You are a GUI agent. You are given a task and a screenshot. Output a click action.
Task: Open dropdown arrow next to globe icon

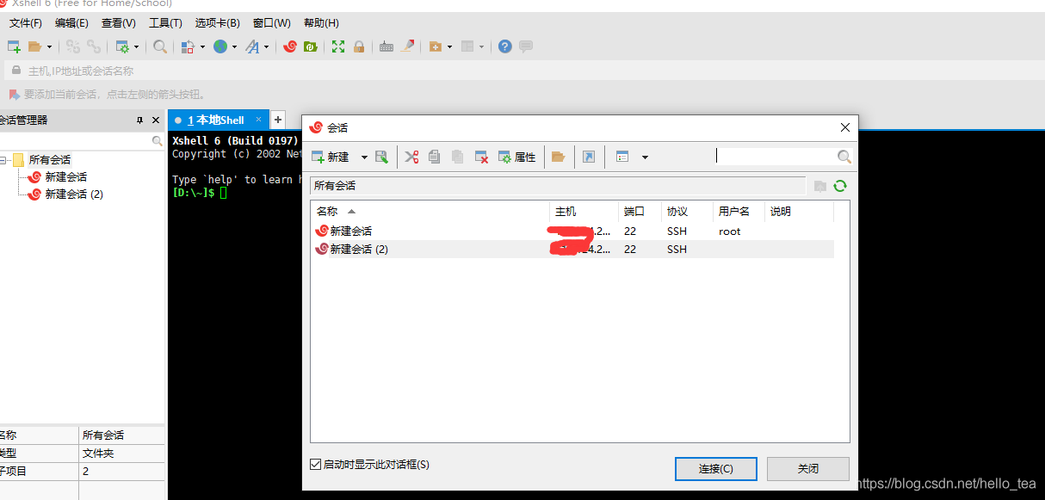click(x=234, y=47)
